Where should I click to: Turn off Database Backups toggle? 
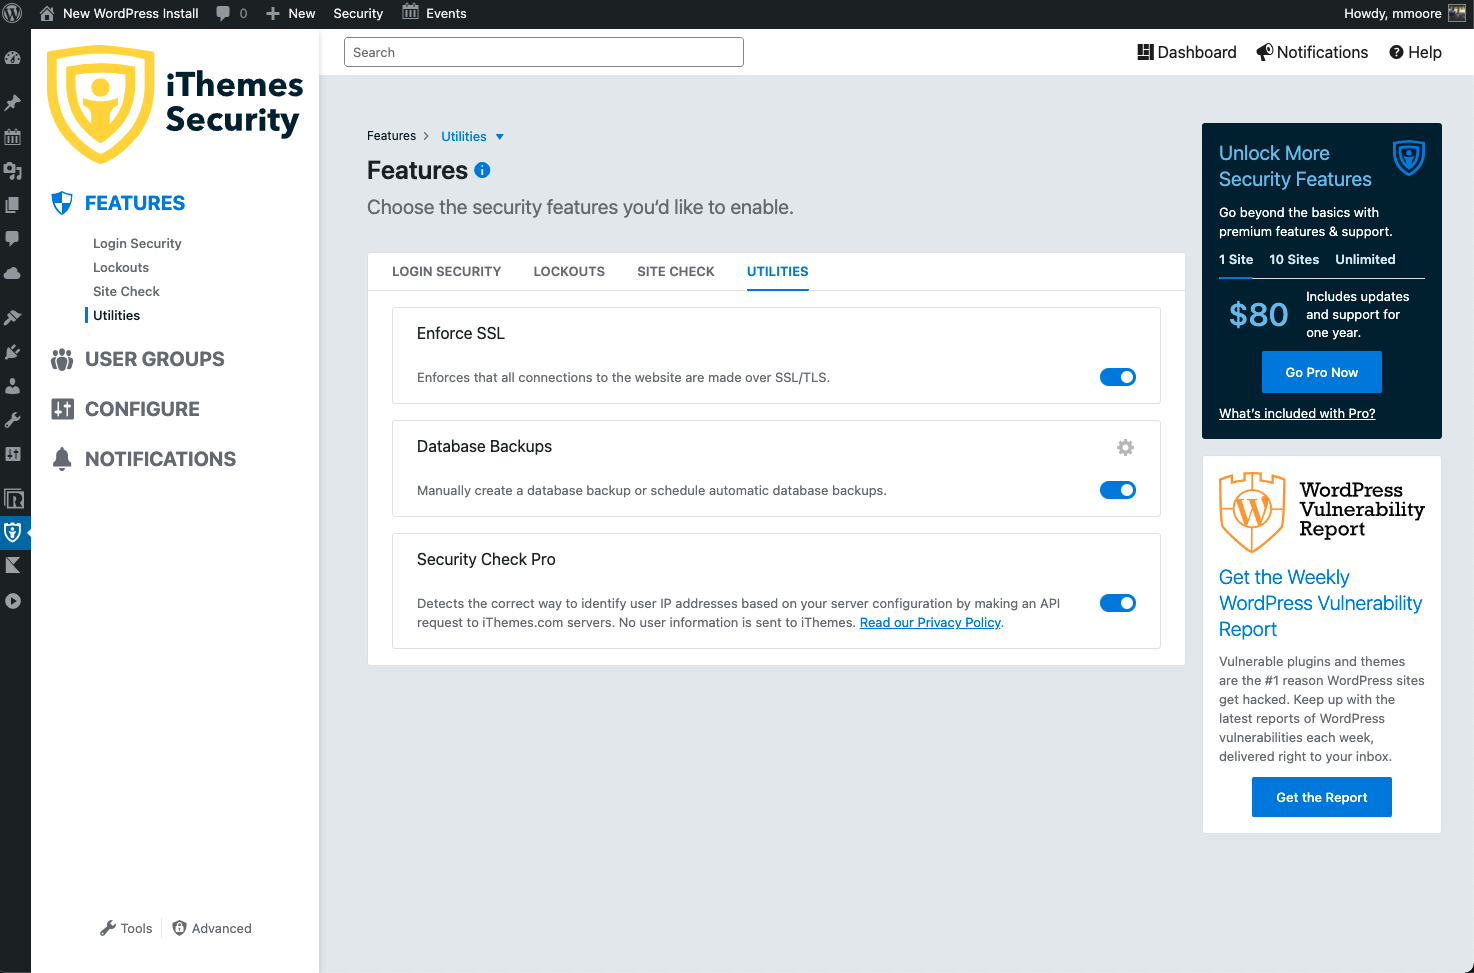coord(1118,490)
